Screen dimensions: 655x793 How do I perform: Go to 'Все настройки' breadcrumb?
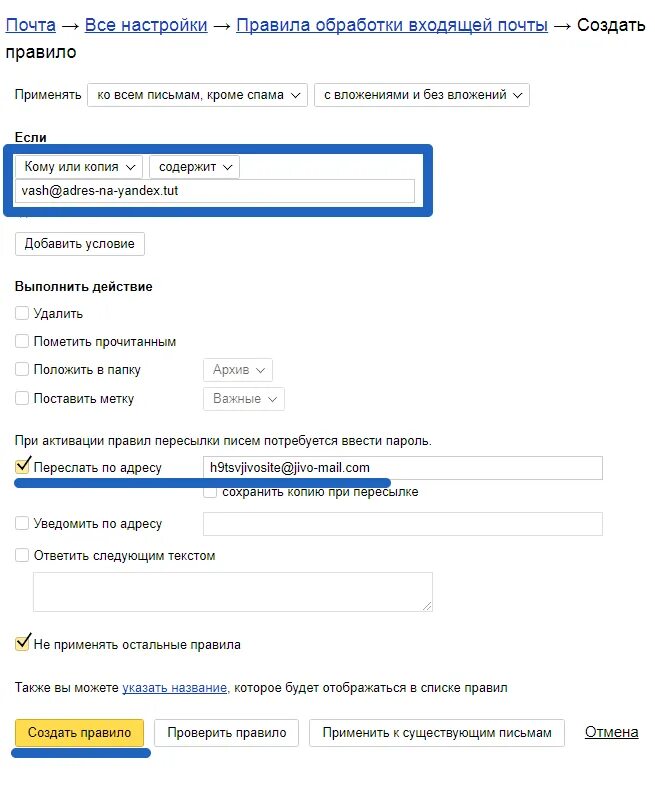(x=146, y=25)
